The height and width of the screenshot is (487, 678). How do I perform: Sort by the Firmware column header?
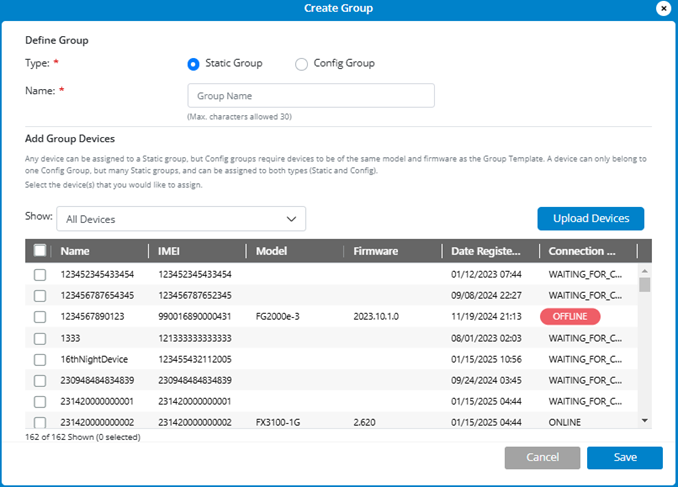[376, 251]
